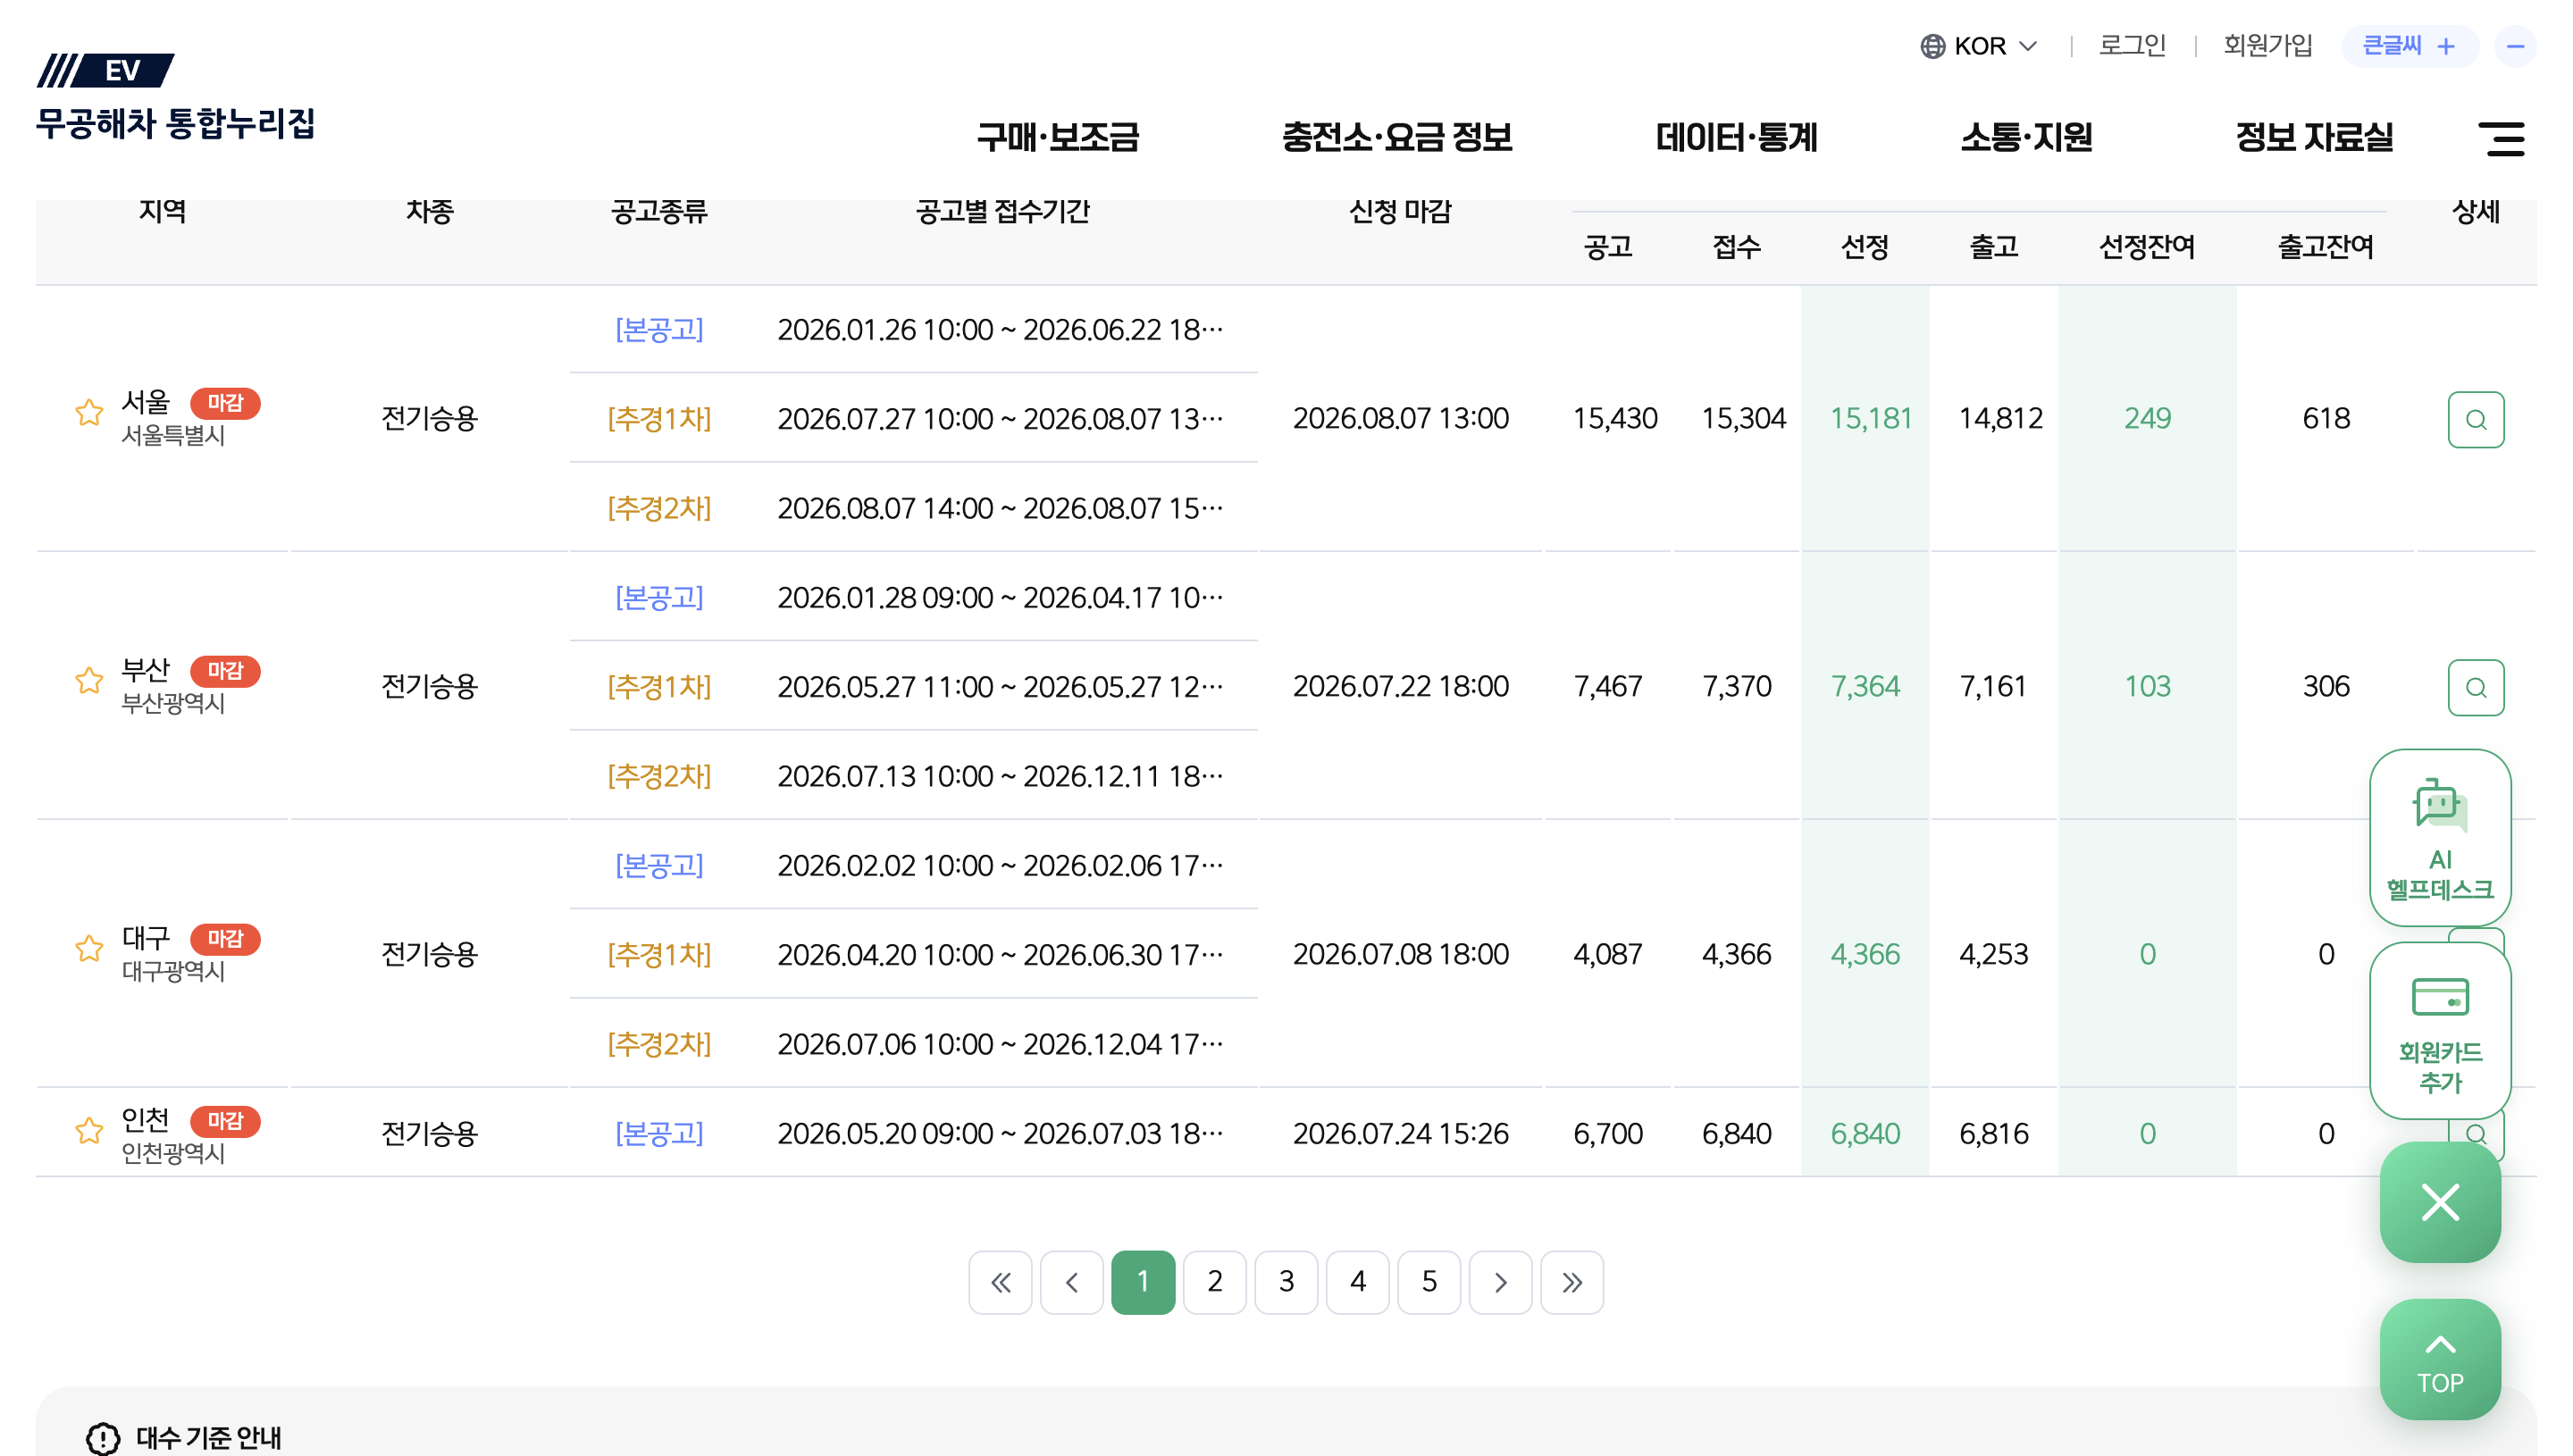Open 정보 자료실 menu
The image size is (2573, 1456).
[x=2314, y=137]
